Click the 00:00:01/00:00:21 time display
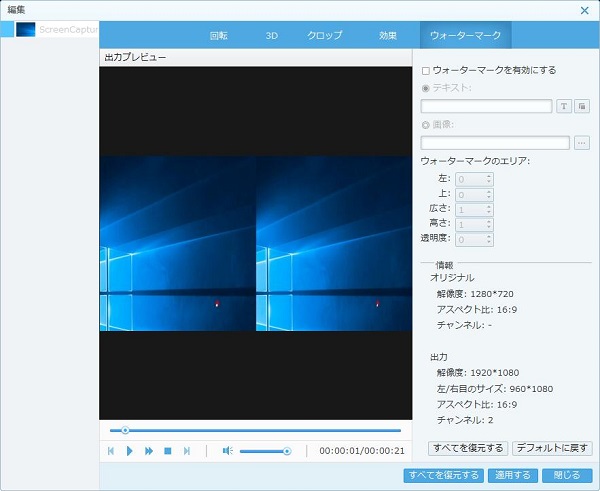 (x=362, y=451)
